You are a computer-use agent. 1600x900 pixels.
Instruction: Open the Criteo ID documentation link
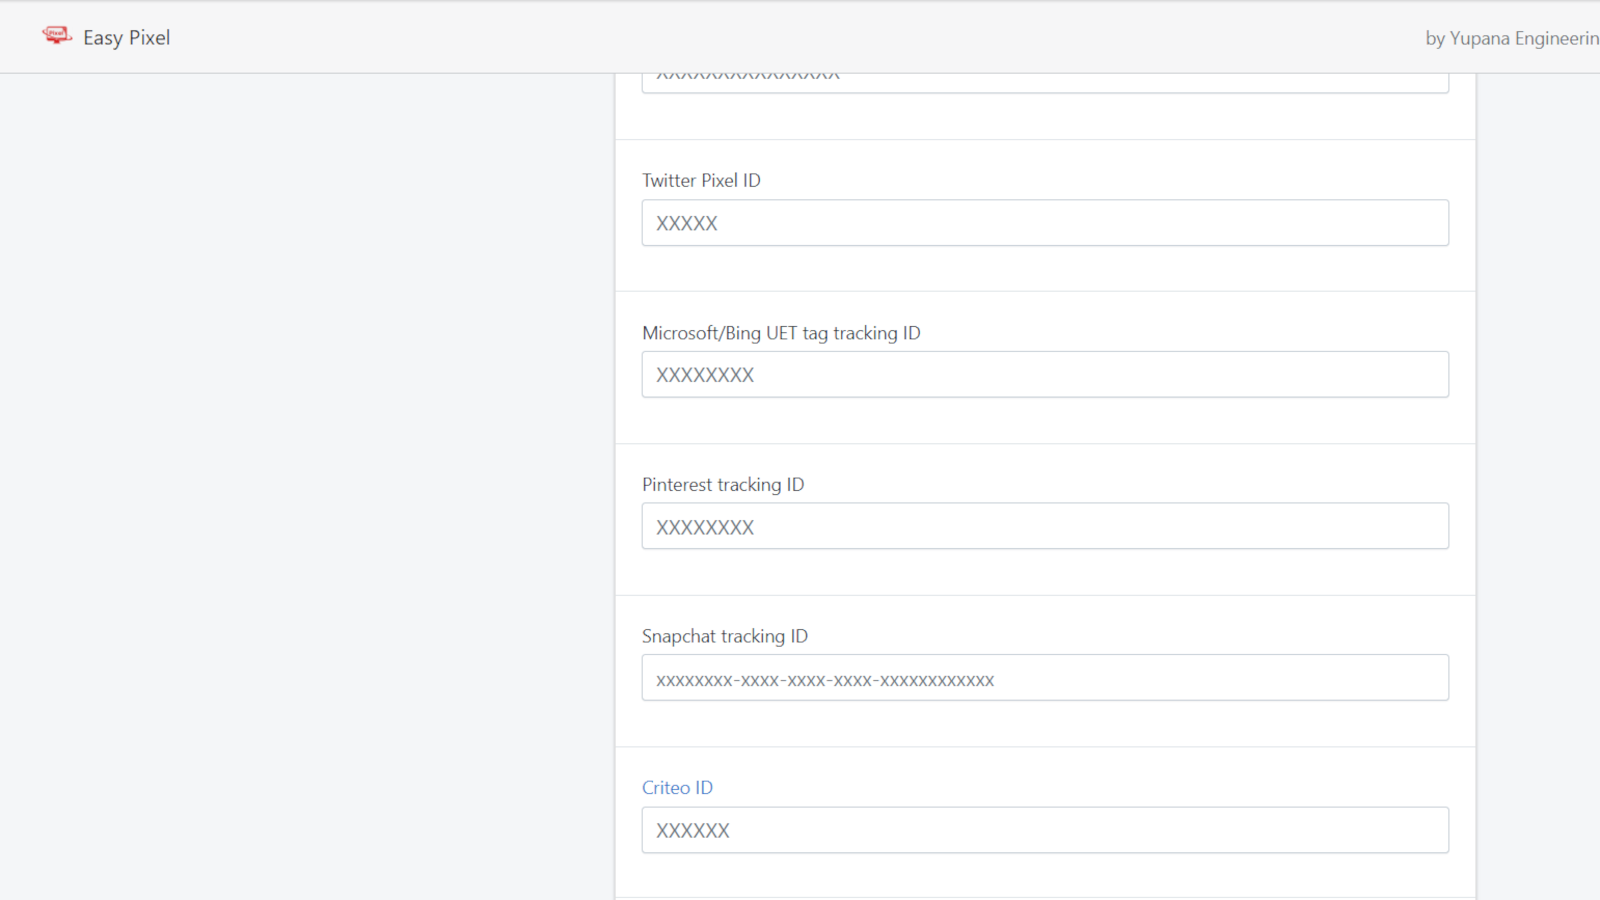(x=678, y=787)
